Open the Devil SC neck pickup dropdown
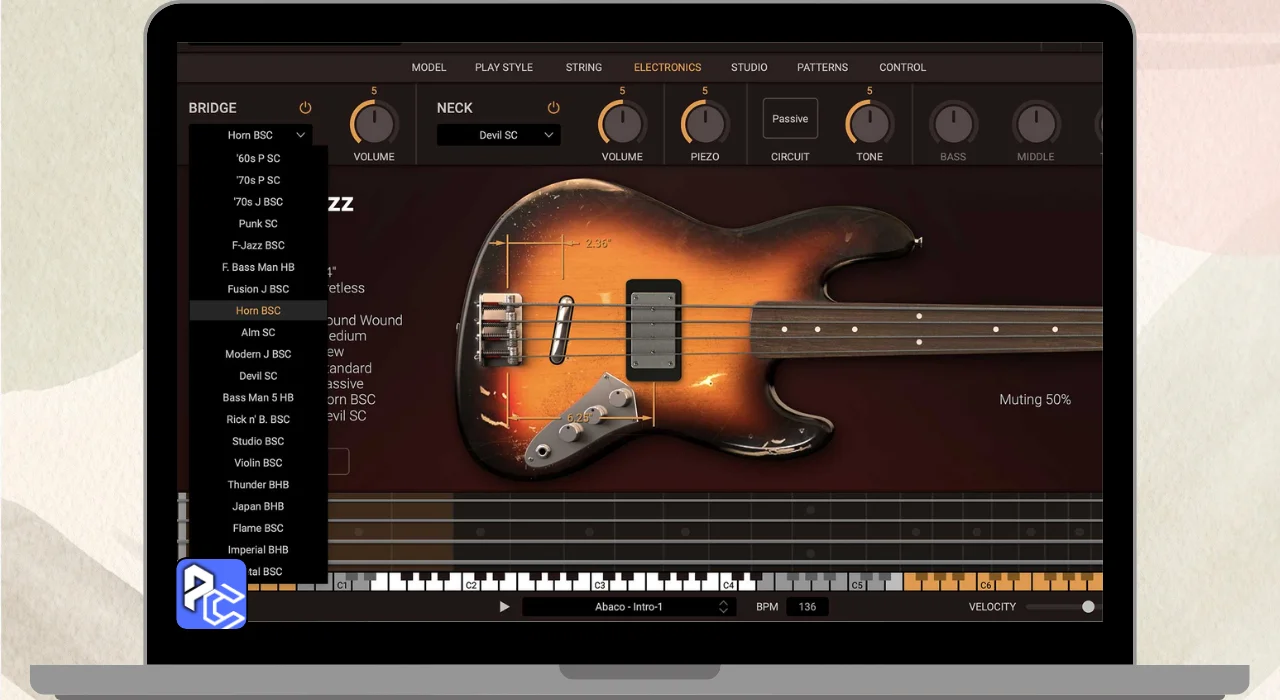The height and width of the screenshot is (700, 1280). pyautogui.click(x=498, y=135)
